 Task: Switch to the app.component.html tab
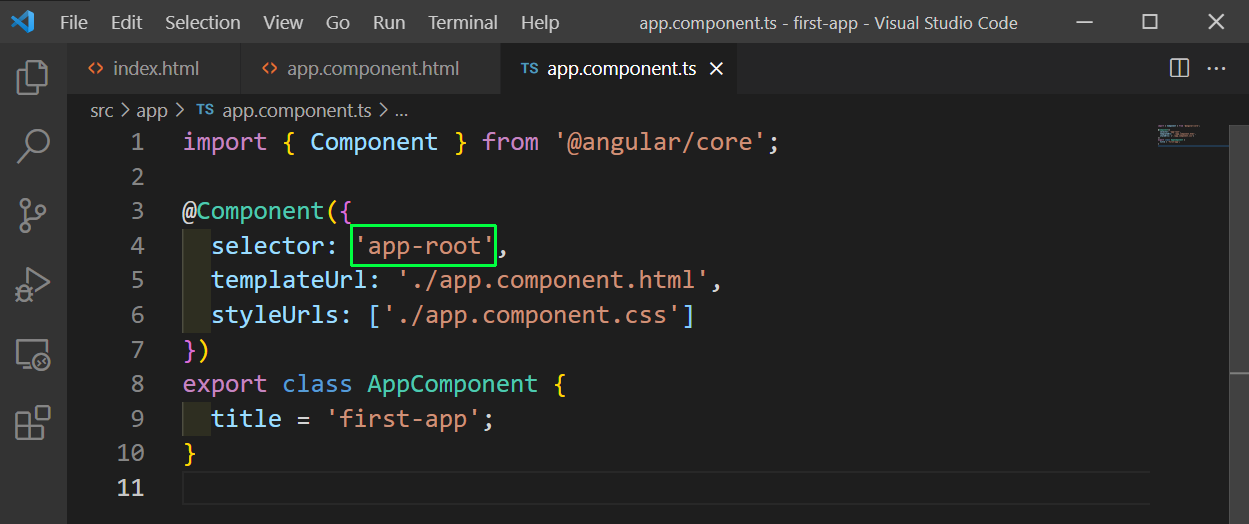tap(371, 69)
